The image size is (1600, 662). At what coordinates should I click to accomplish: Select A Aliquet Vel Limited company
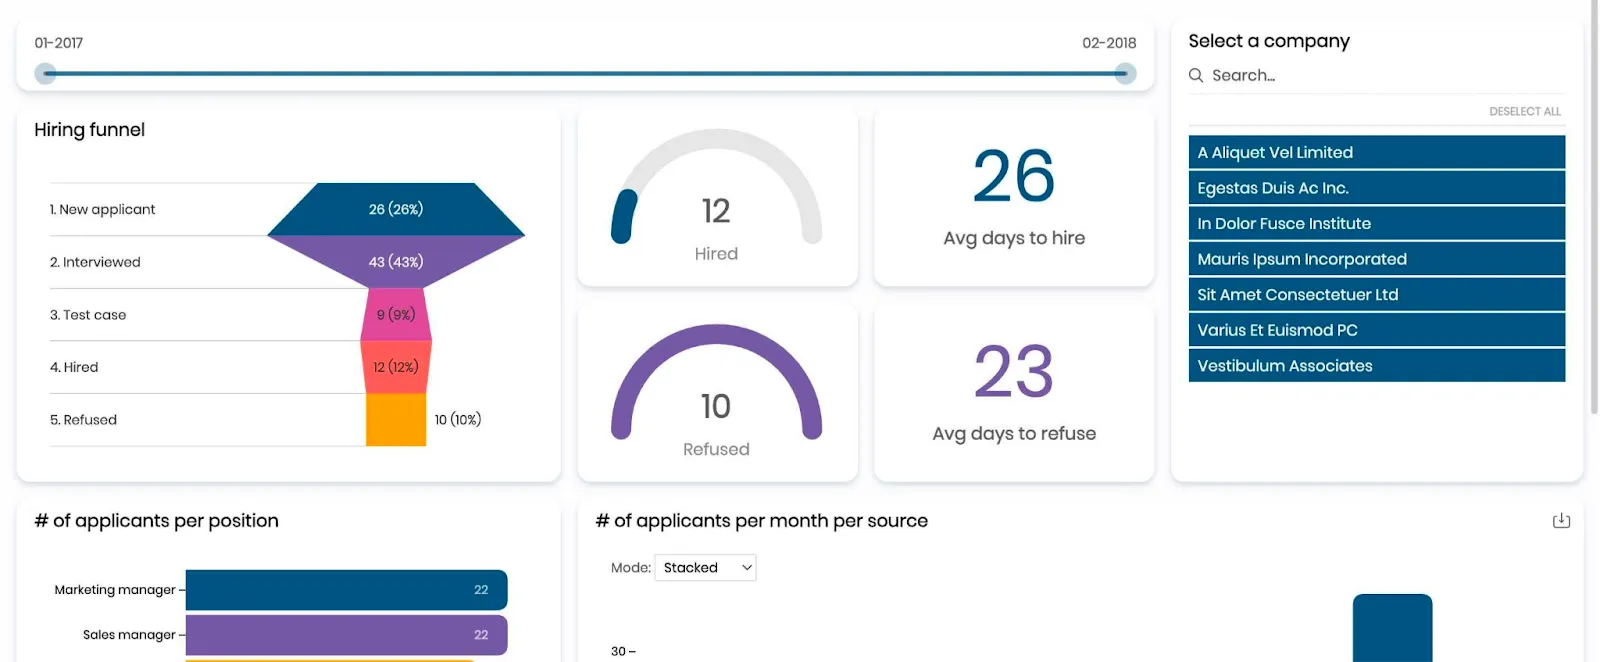click(x=1376, y=152)
